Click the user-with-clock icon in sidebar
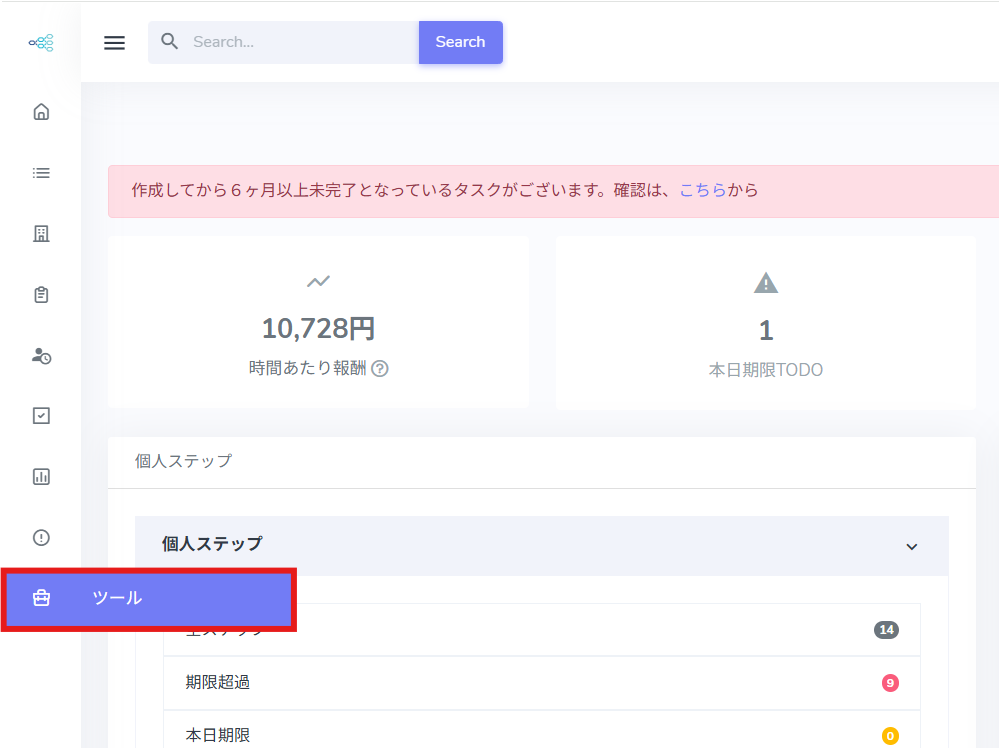The width and height of the screenshot is (999, 748). coord(41,356)
